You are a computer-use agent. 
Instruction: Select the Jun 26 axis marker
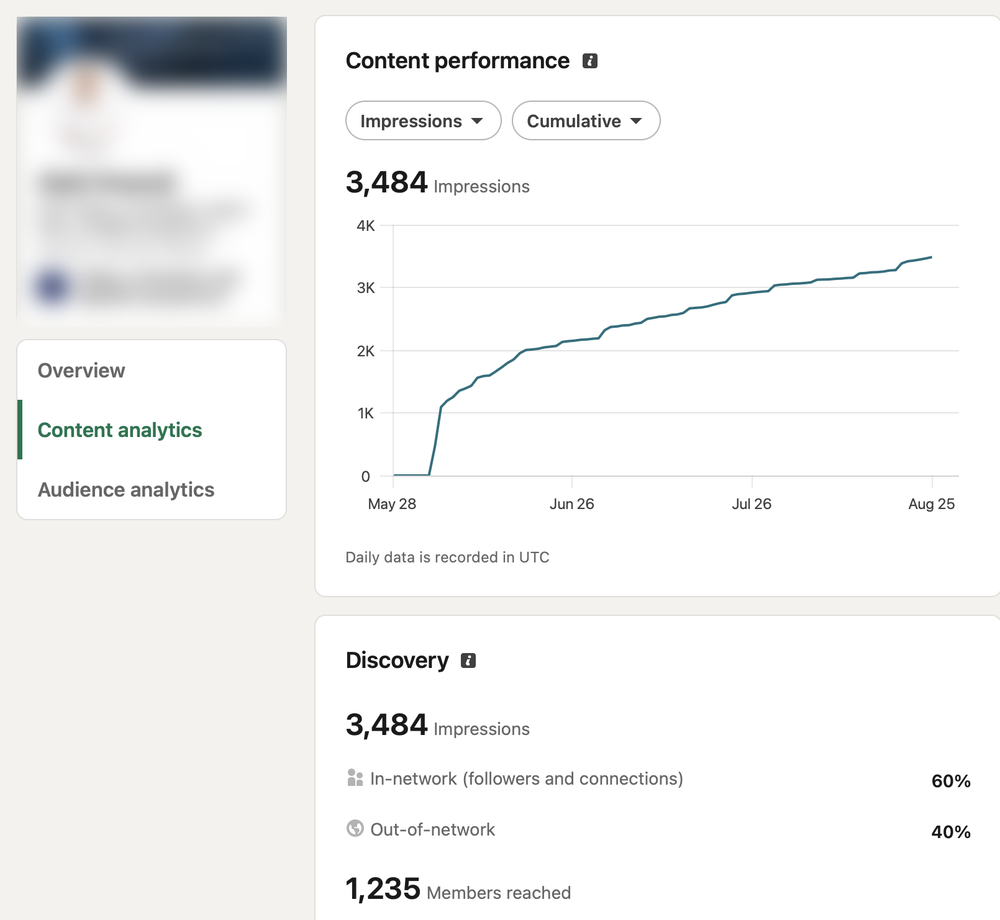click(571, 504)
